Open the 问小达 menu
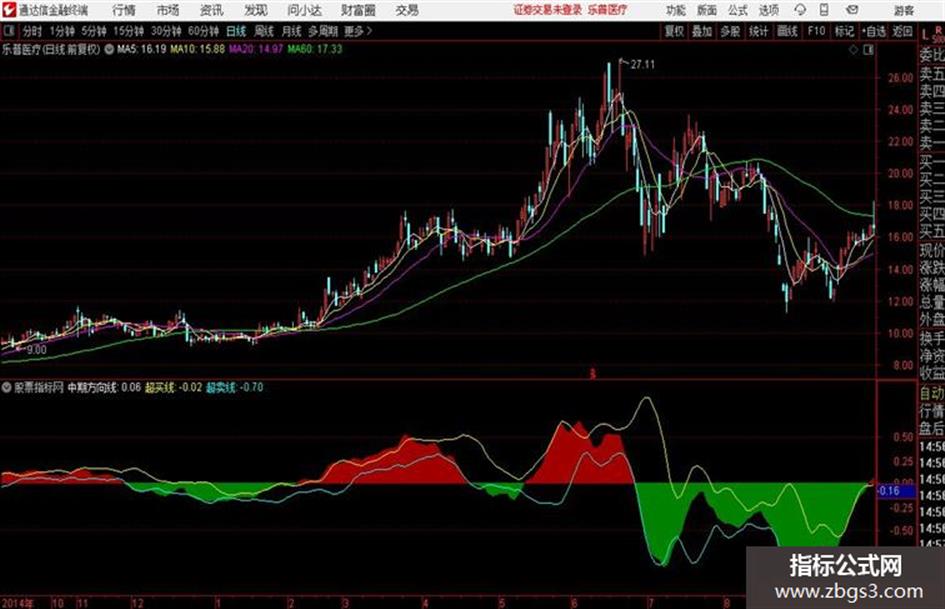 point(304,10)
